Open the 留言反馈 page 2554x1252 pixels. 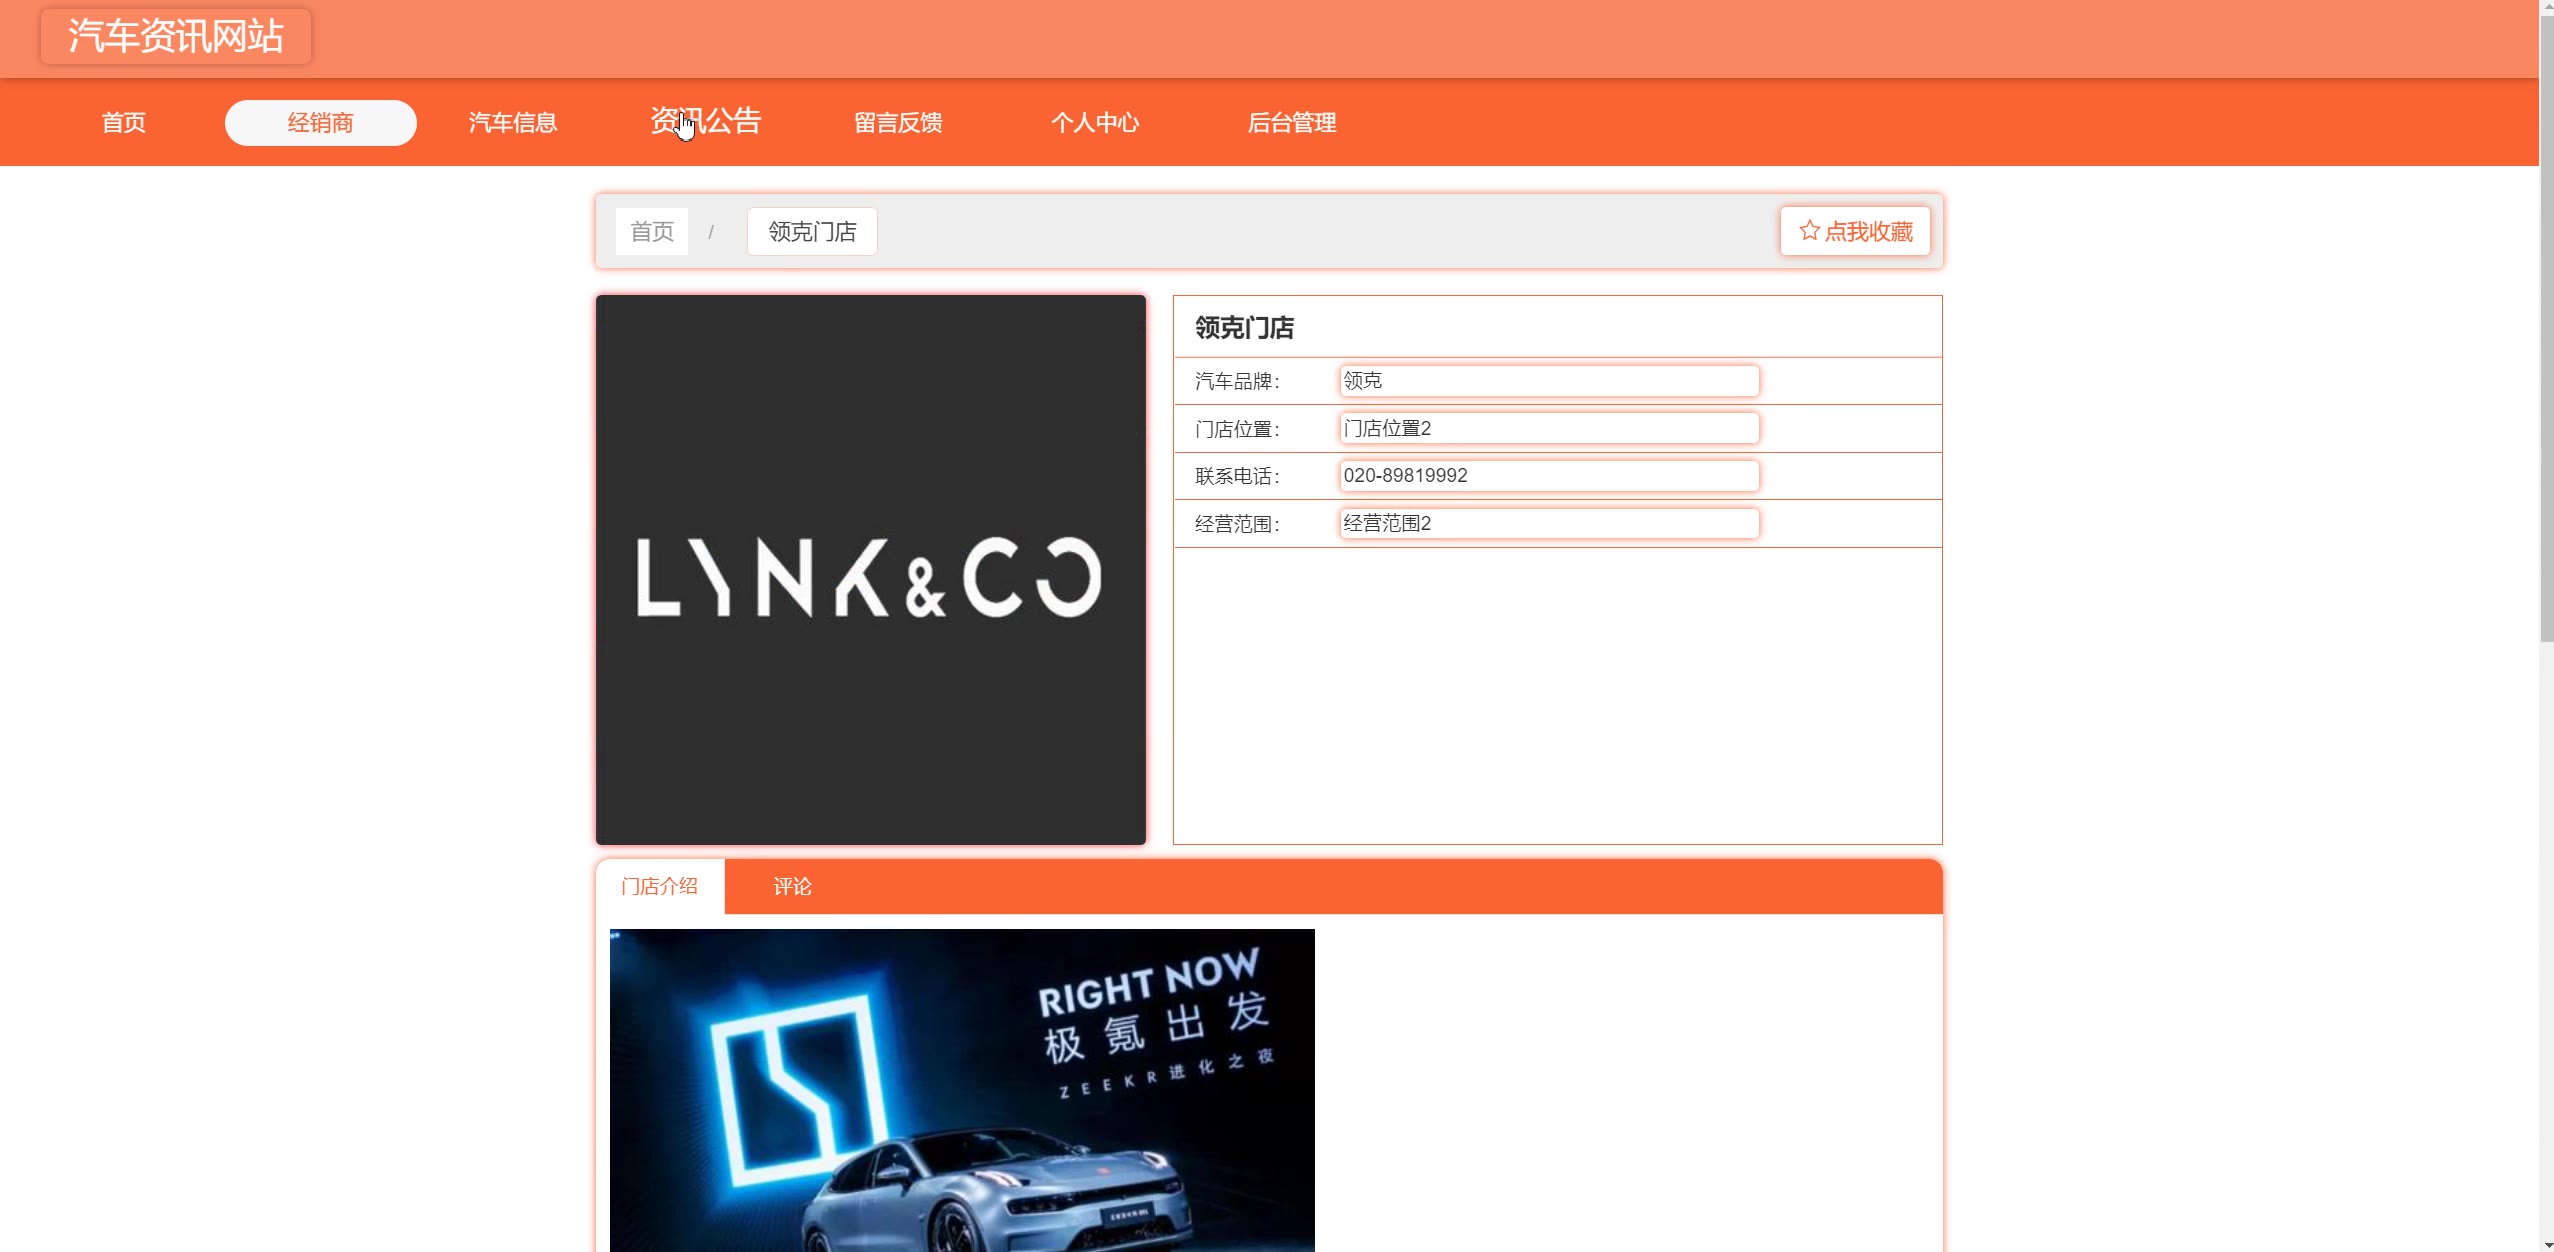click(x=898, y=123)
